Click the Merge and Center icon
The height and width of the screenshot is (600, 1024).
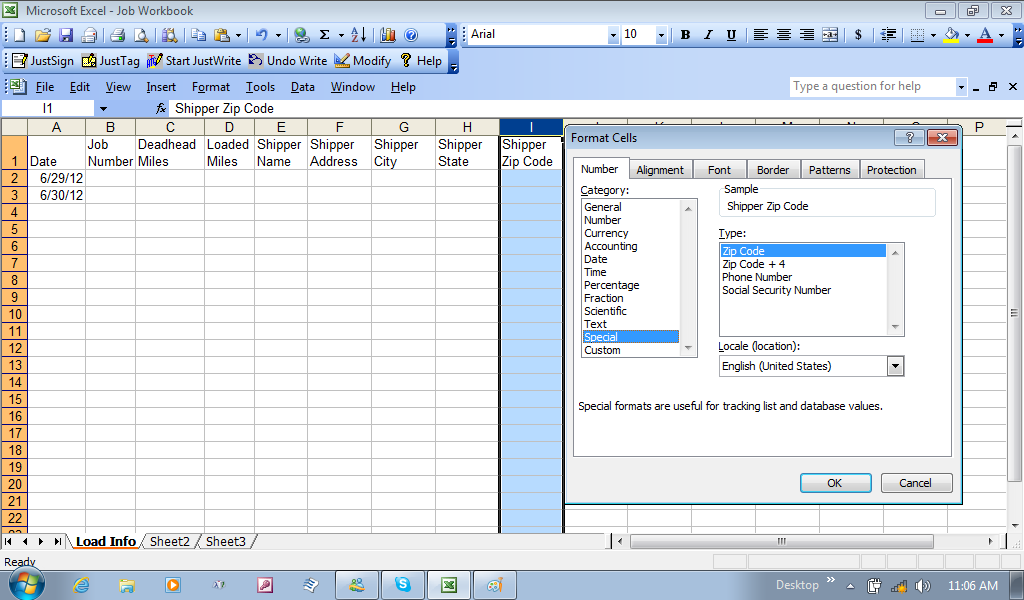[x=830, y=35]
